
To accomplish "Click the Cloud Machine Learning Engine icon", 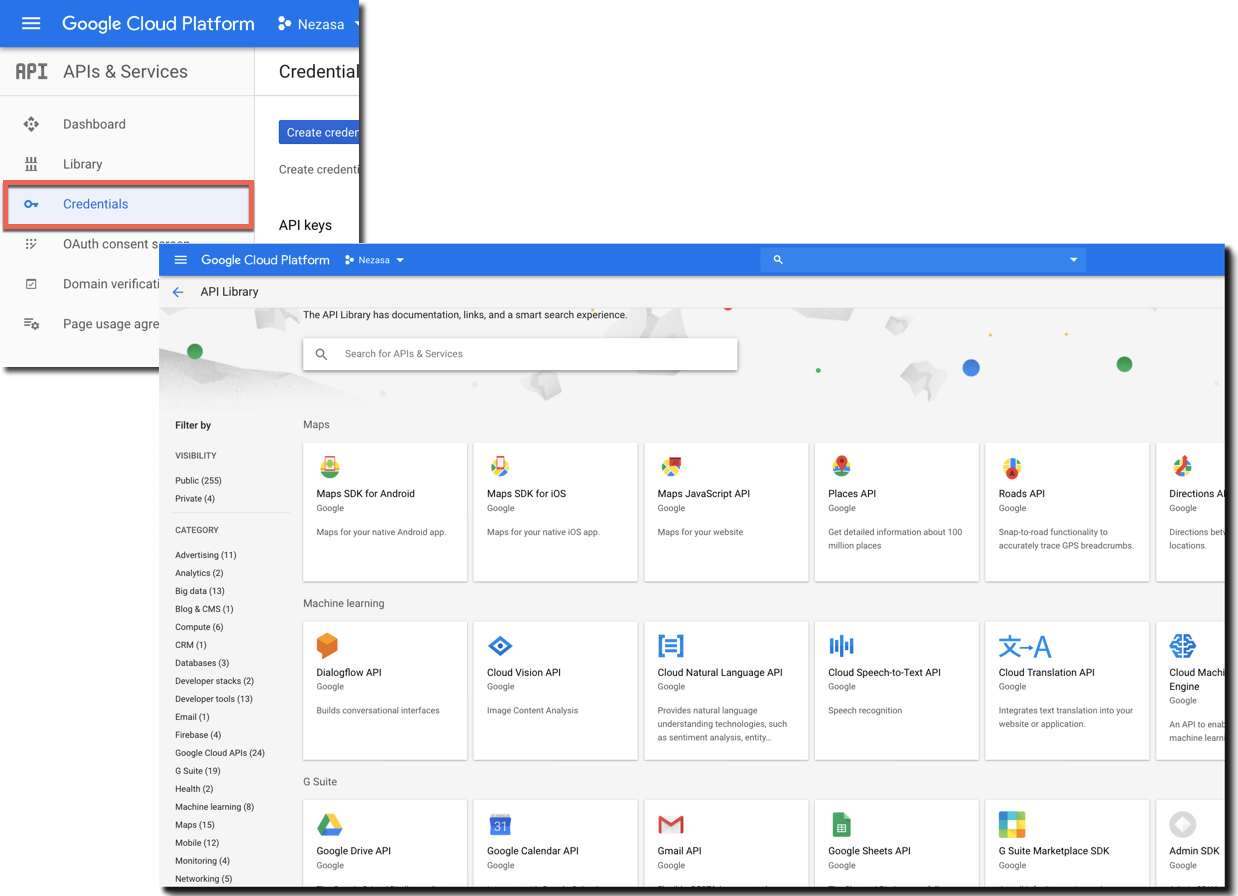I will tap(1183, 645).
